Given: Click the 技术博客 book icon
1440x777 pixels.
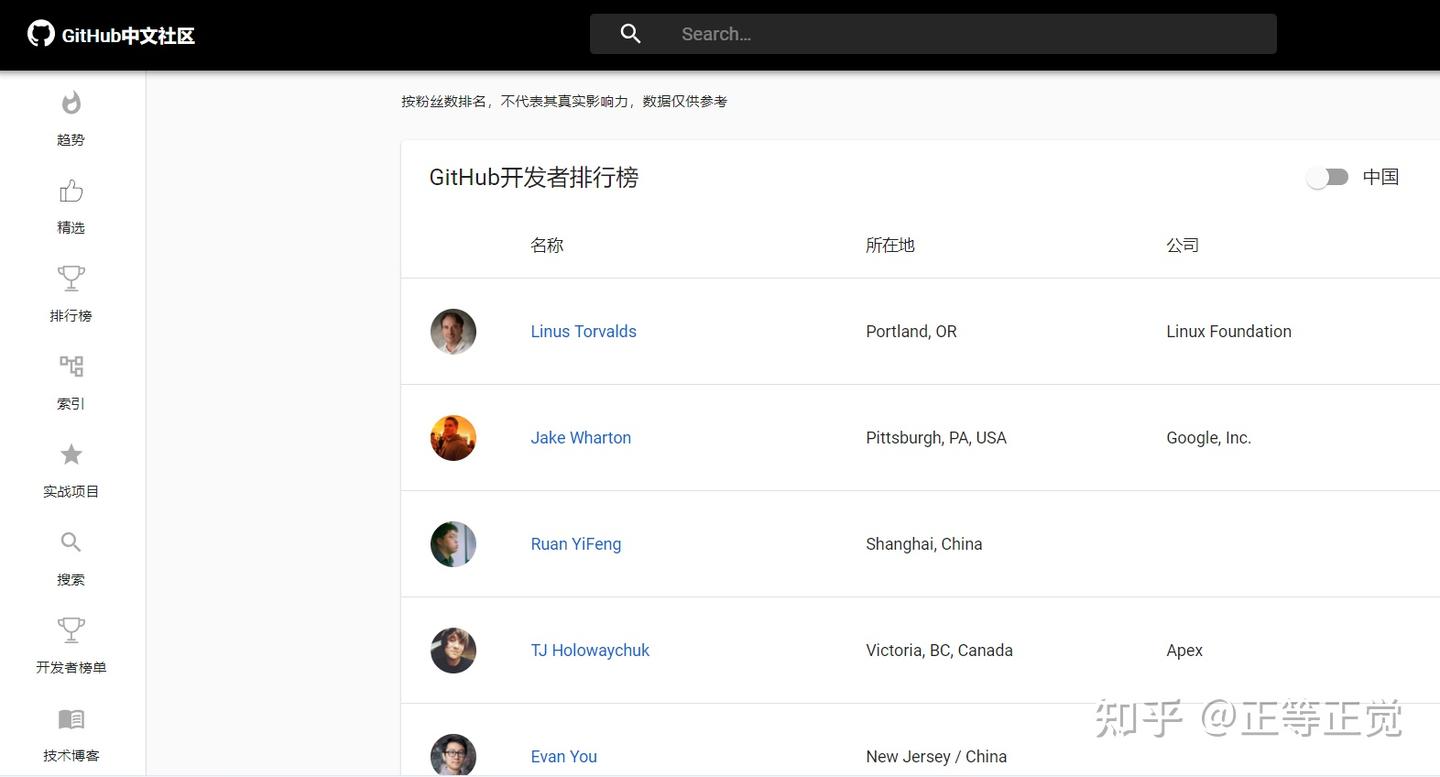Looking at the screenshot, I should [70, 718].
